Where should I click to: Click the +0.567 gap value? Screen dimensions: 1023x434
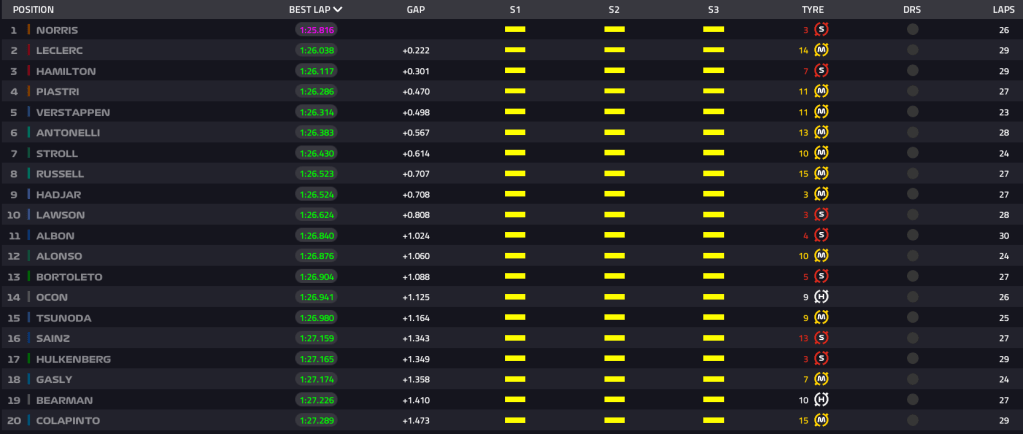click(416, 132)
